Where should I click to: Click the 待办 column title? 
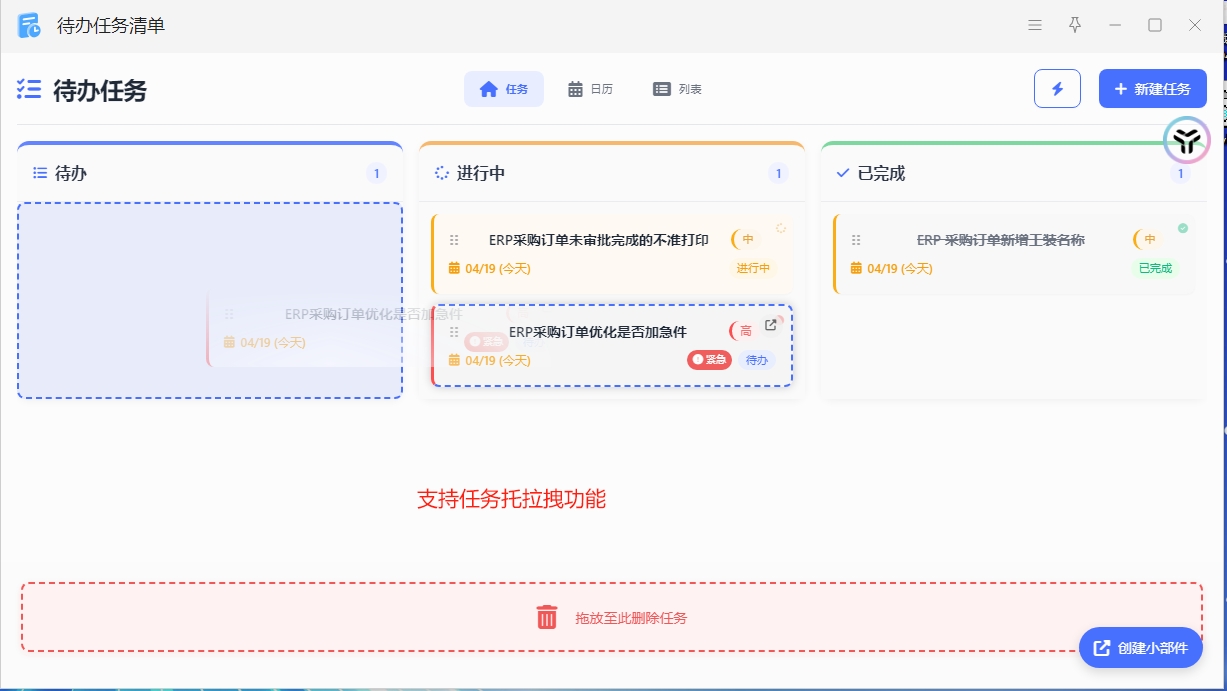(71, 173)
